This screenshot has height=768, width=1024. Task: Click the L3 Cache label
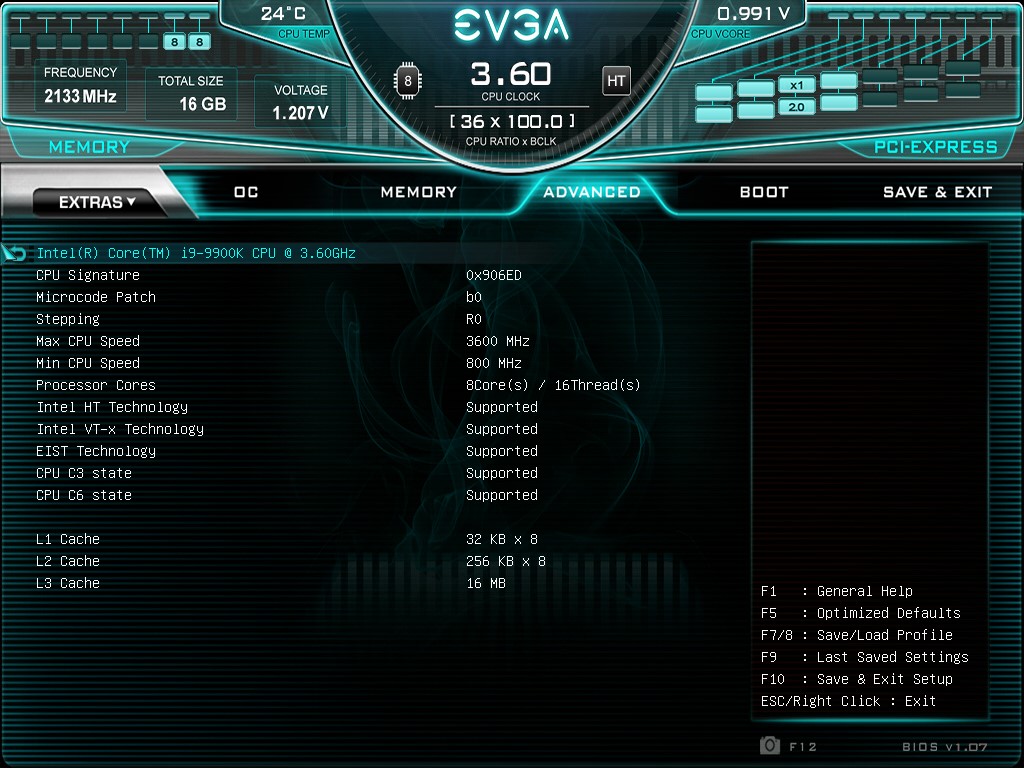click(x=68, y=583)
